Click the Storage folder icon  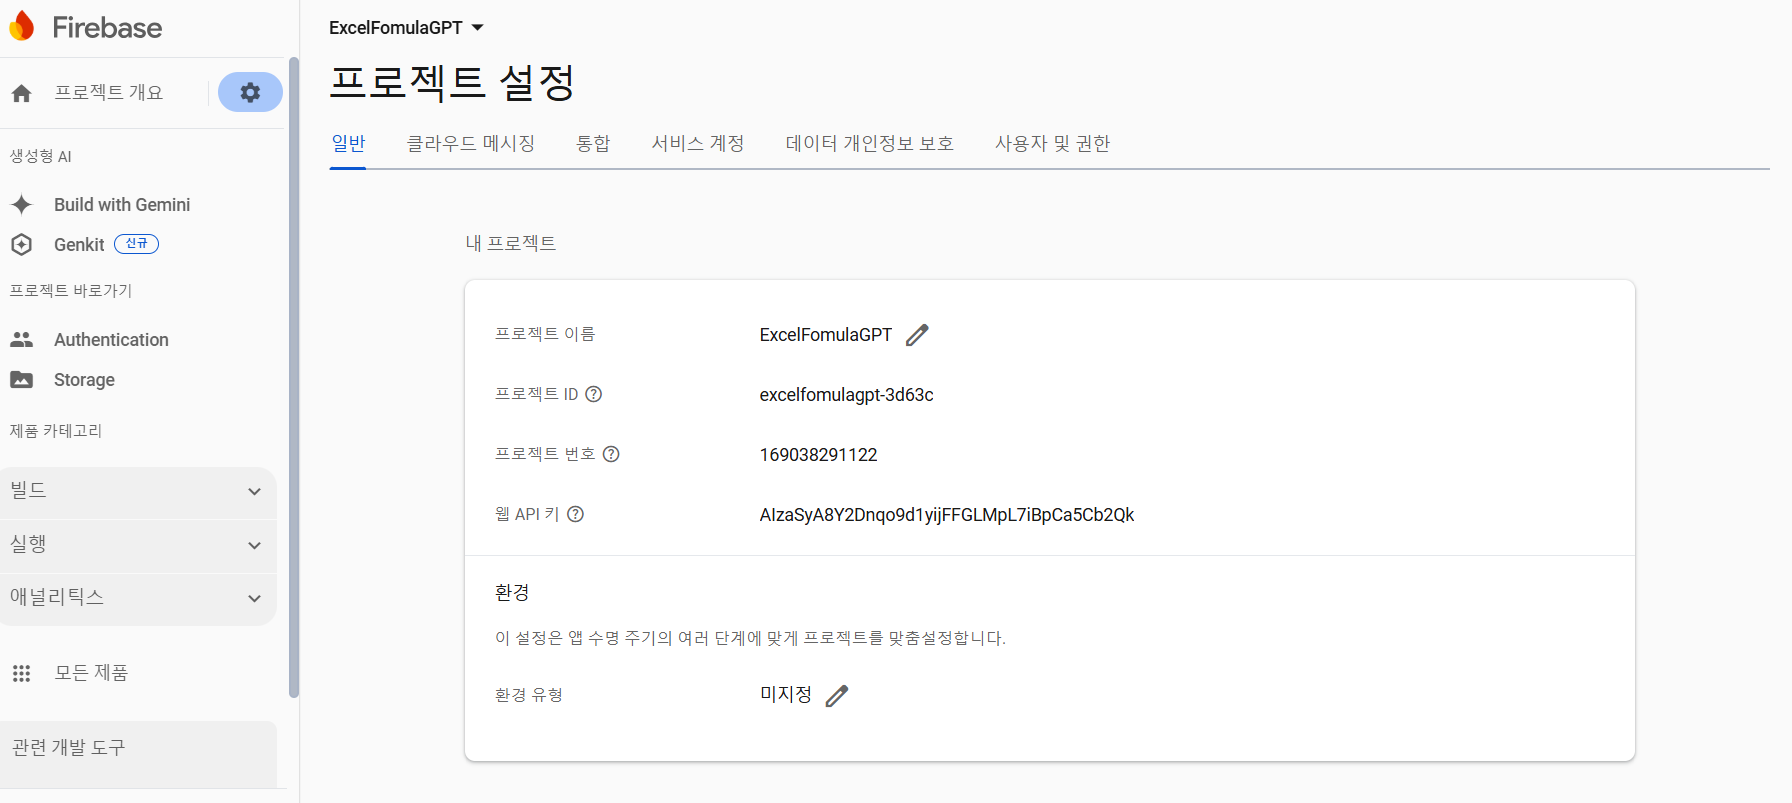[21, 379]
